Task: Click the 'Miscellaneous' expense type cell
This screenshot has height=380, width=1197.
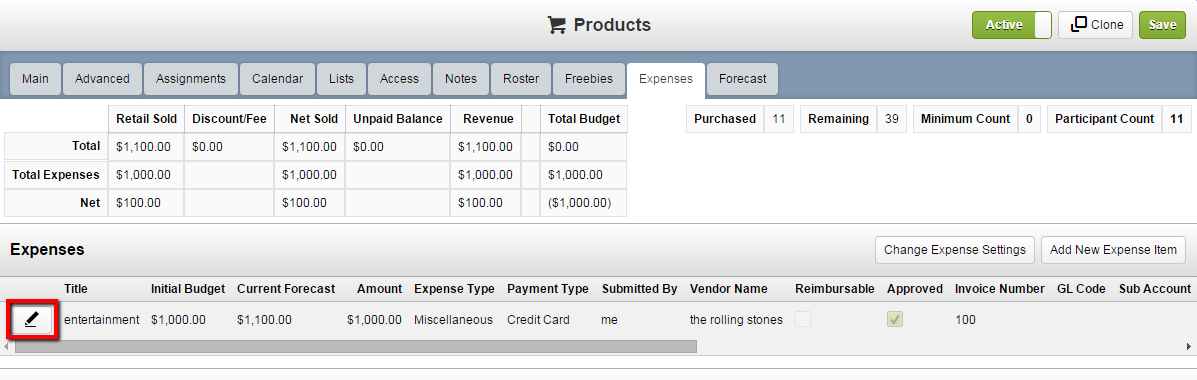Action: point(453,320)
